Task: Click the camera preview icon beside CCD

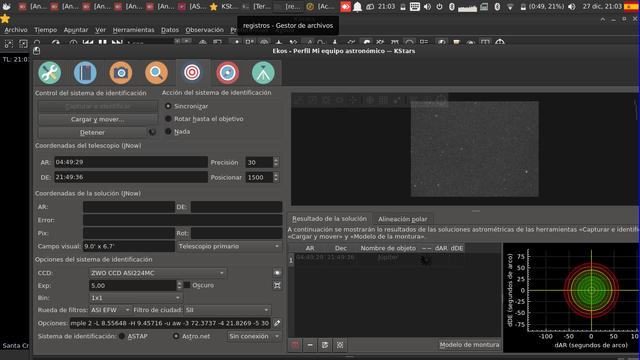Action: tap(277, 273)
